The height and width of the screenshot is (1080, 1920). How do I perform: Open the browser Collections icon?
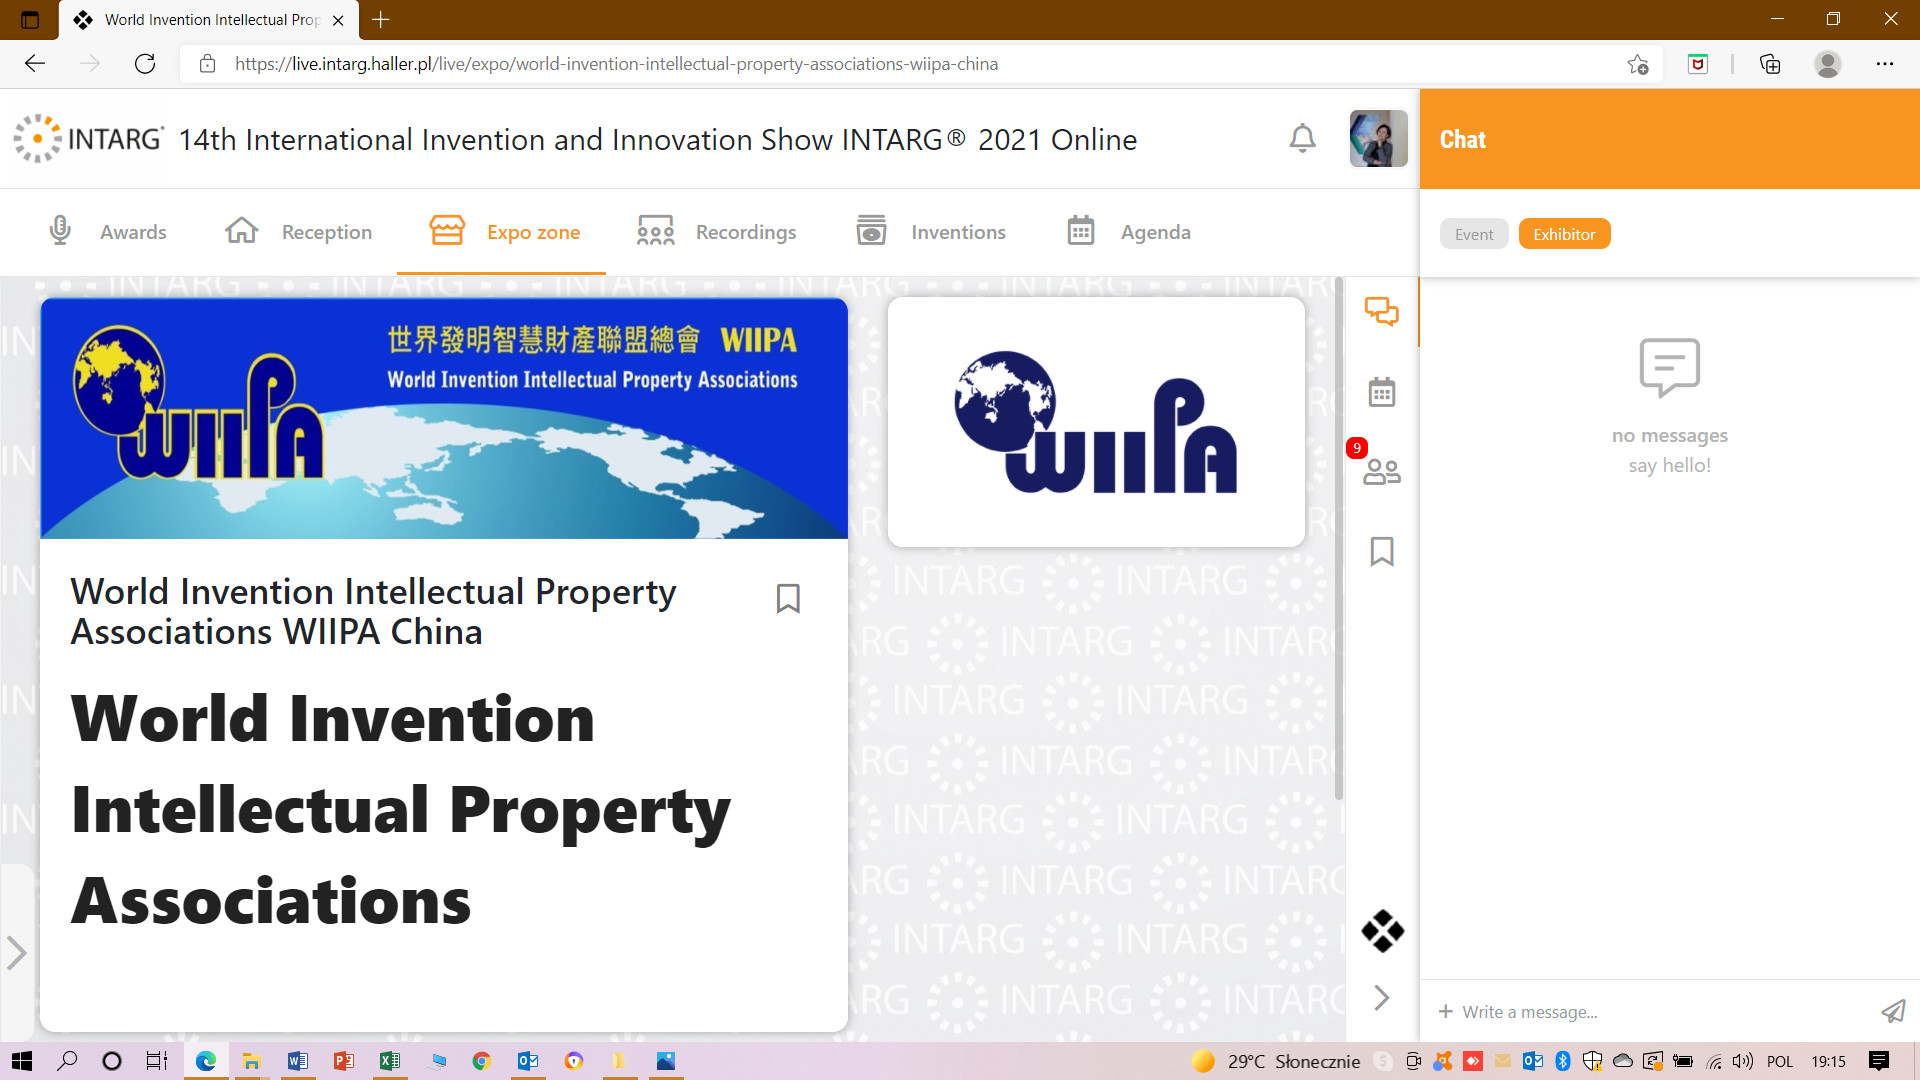pyautogui.click(x=1770, y=64)
